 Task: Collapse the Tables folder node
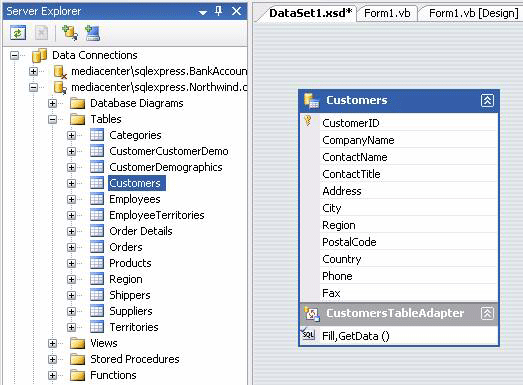[52, 119]
